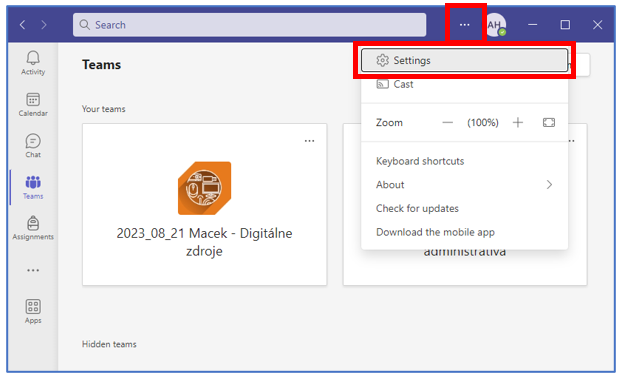
Task: Open Calendar in the sidebar
Action: [x=33, y=105]
